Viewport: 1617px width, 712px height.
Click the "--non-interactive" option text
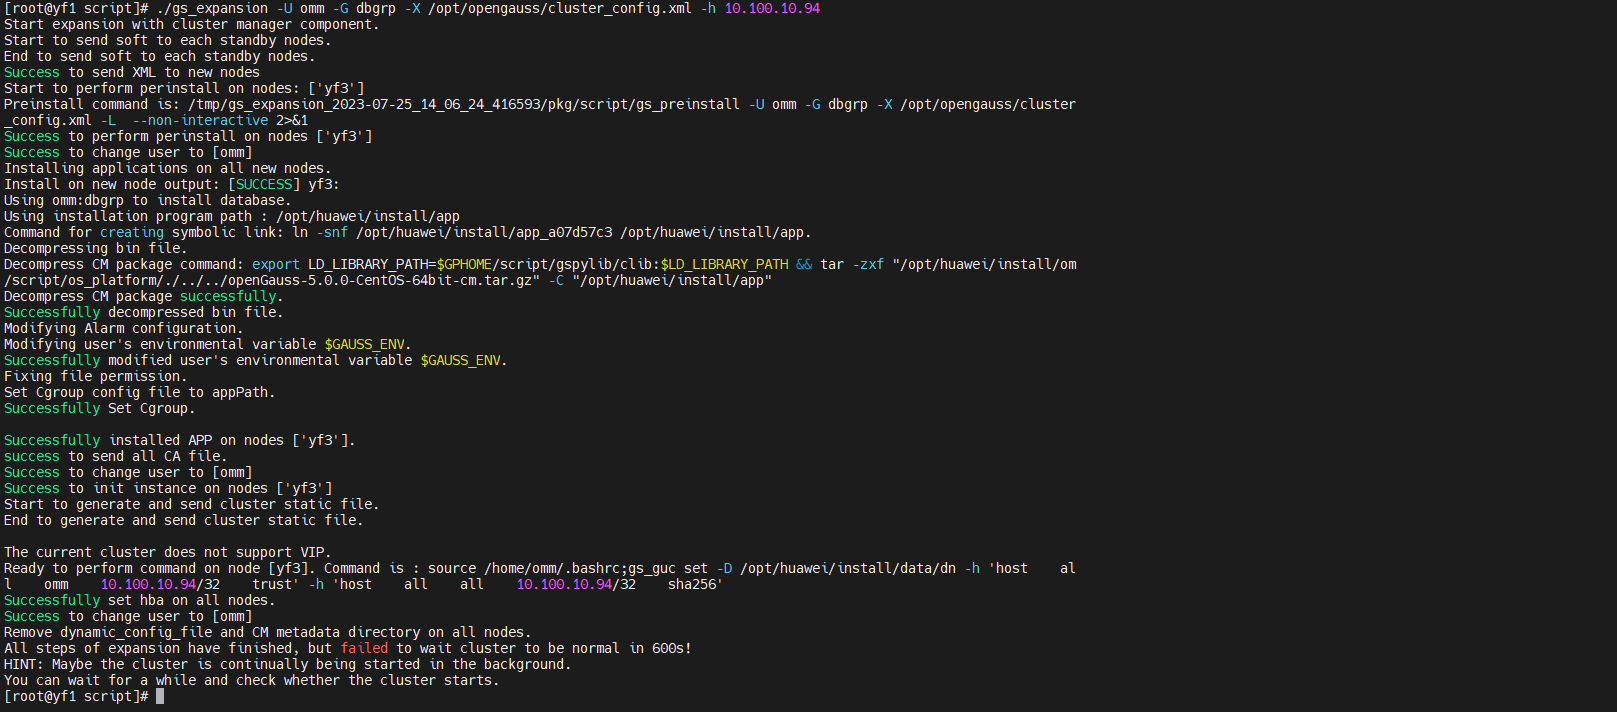200,120
